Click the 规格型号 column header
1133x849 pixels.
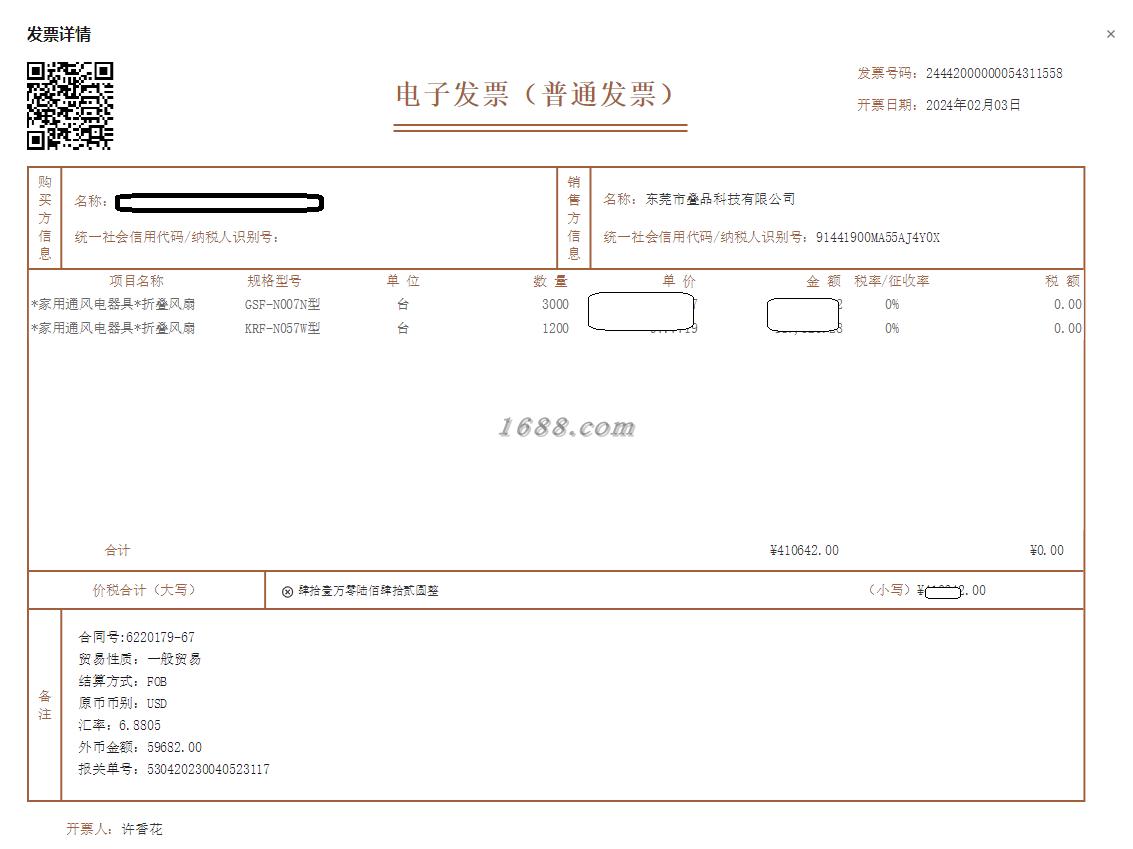274,280
